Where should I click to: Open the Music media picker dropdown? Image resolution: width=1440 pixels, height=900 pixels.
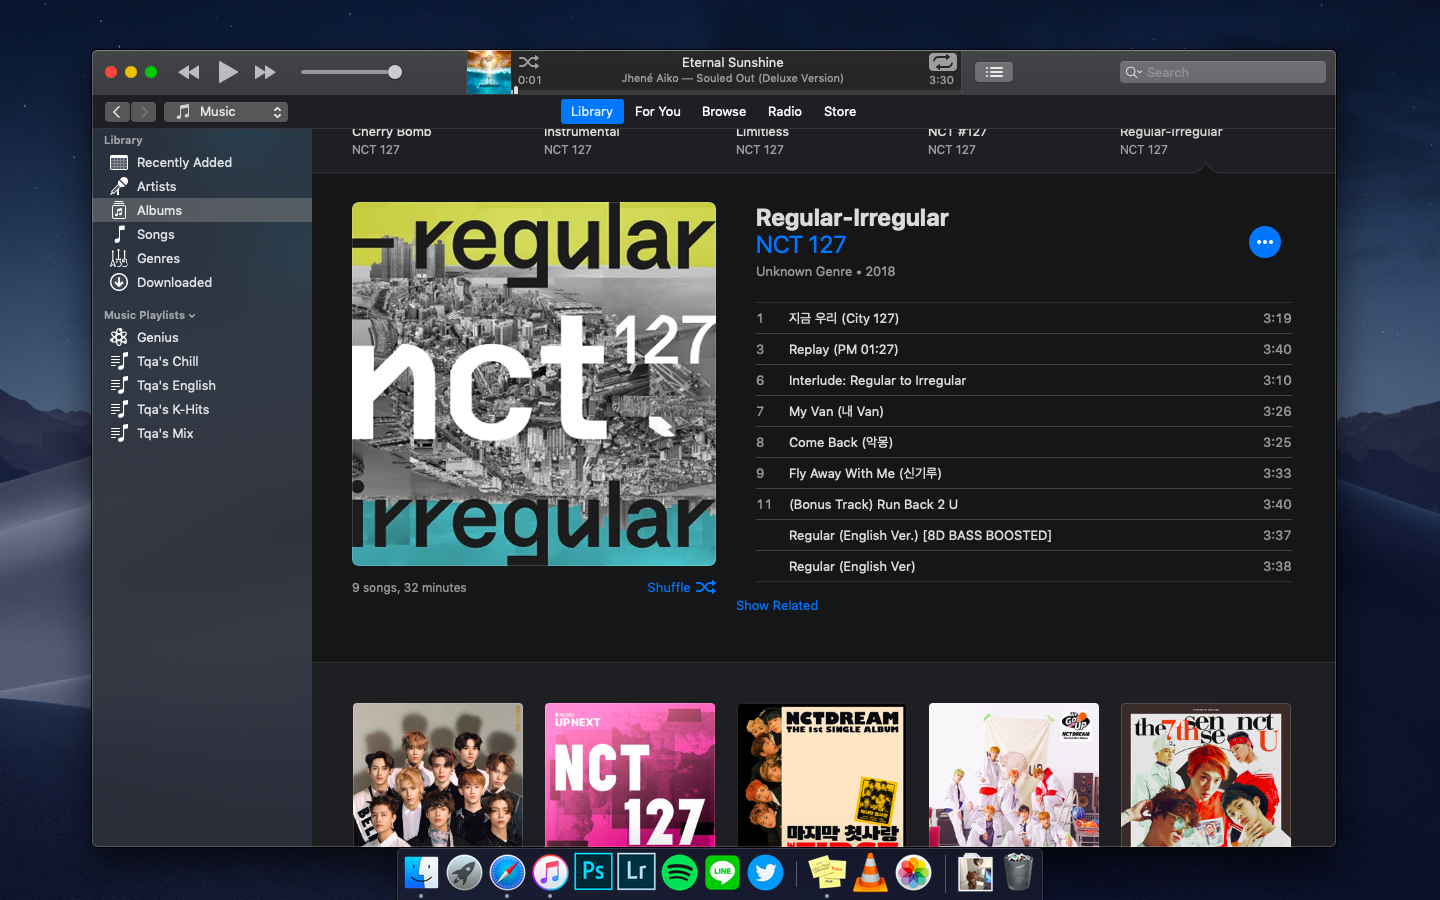pos(226,112)
